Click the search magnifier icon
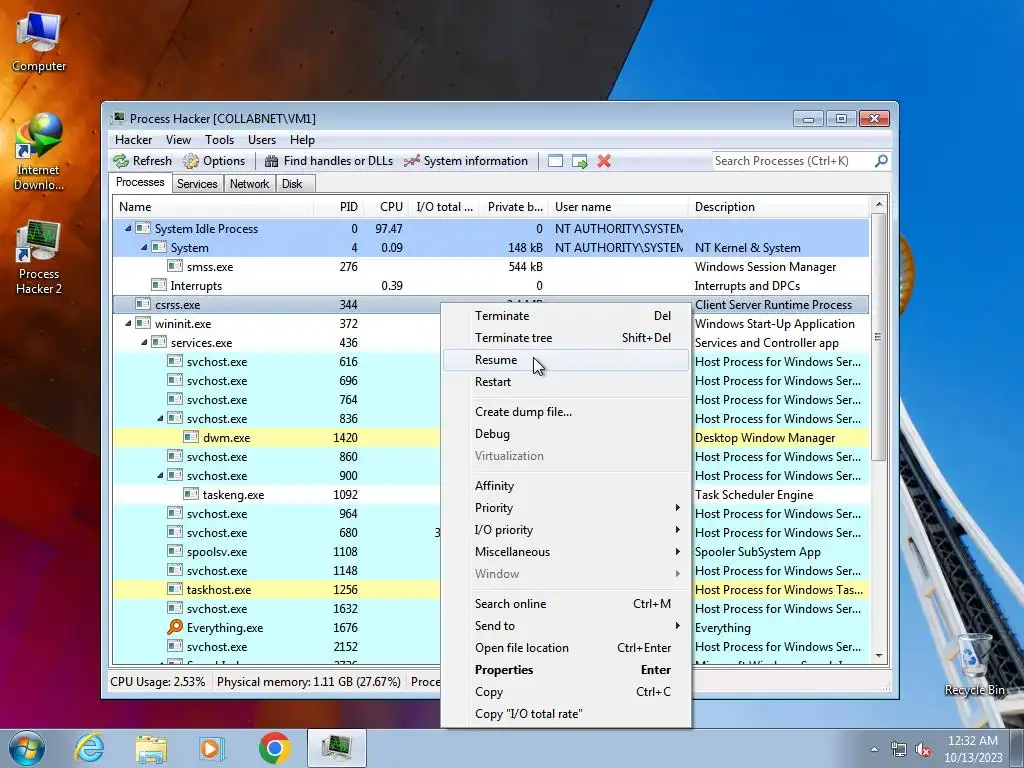Image resolution: width=1024 pixels, height=768 pixels. [881, 161]
